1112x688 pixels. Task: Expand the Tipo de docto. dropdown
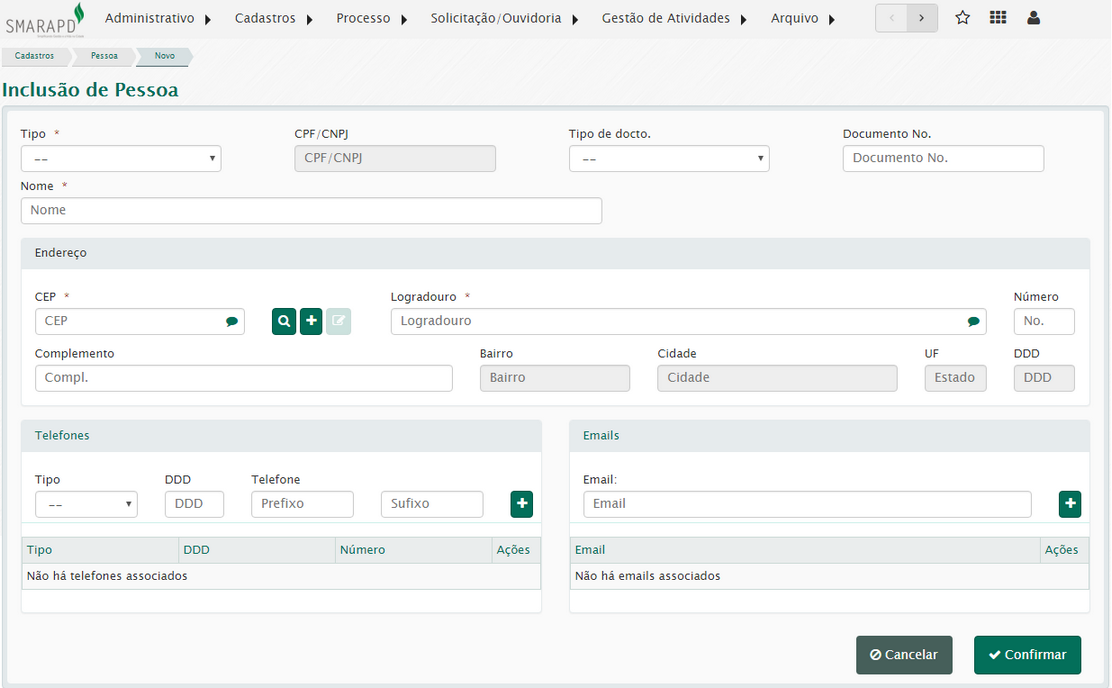pos(669,159)
